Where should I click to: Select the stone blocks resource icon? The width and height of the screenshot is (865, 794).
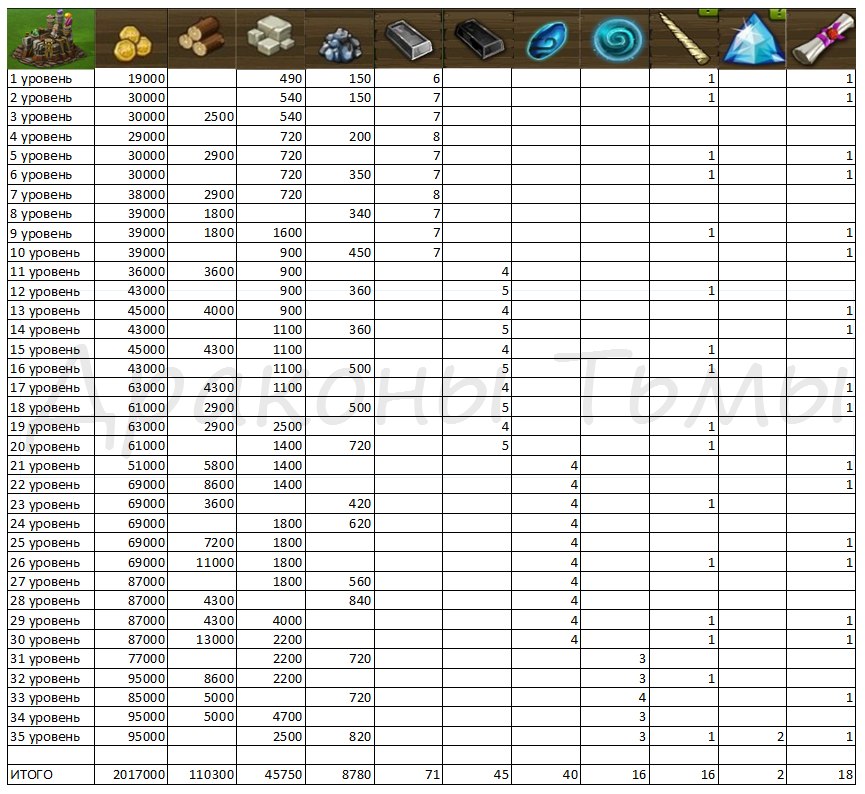(x=270, y=37)
